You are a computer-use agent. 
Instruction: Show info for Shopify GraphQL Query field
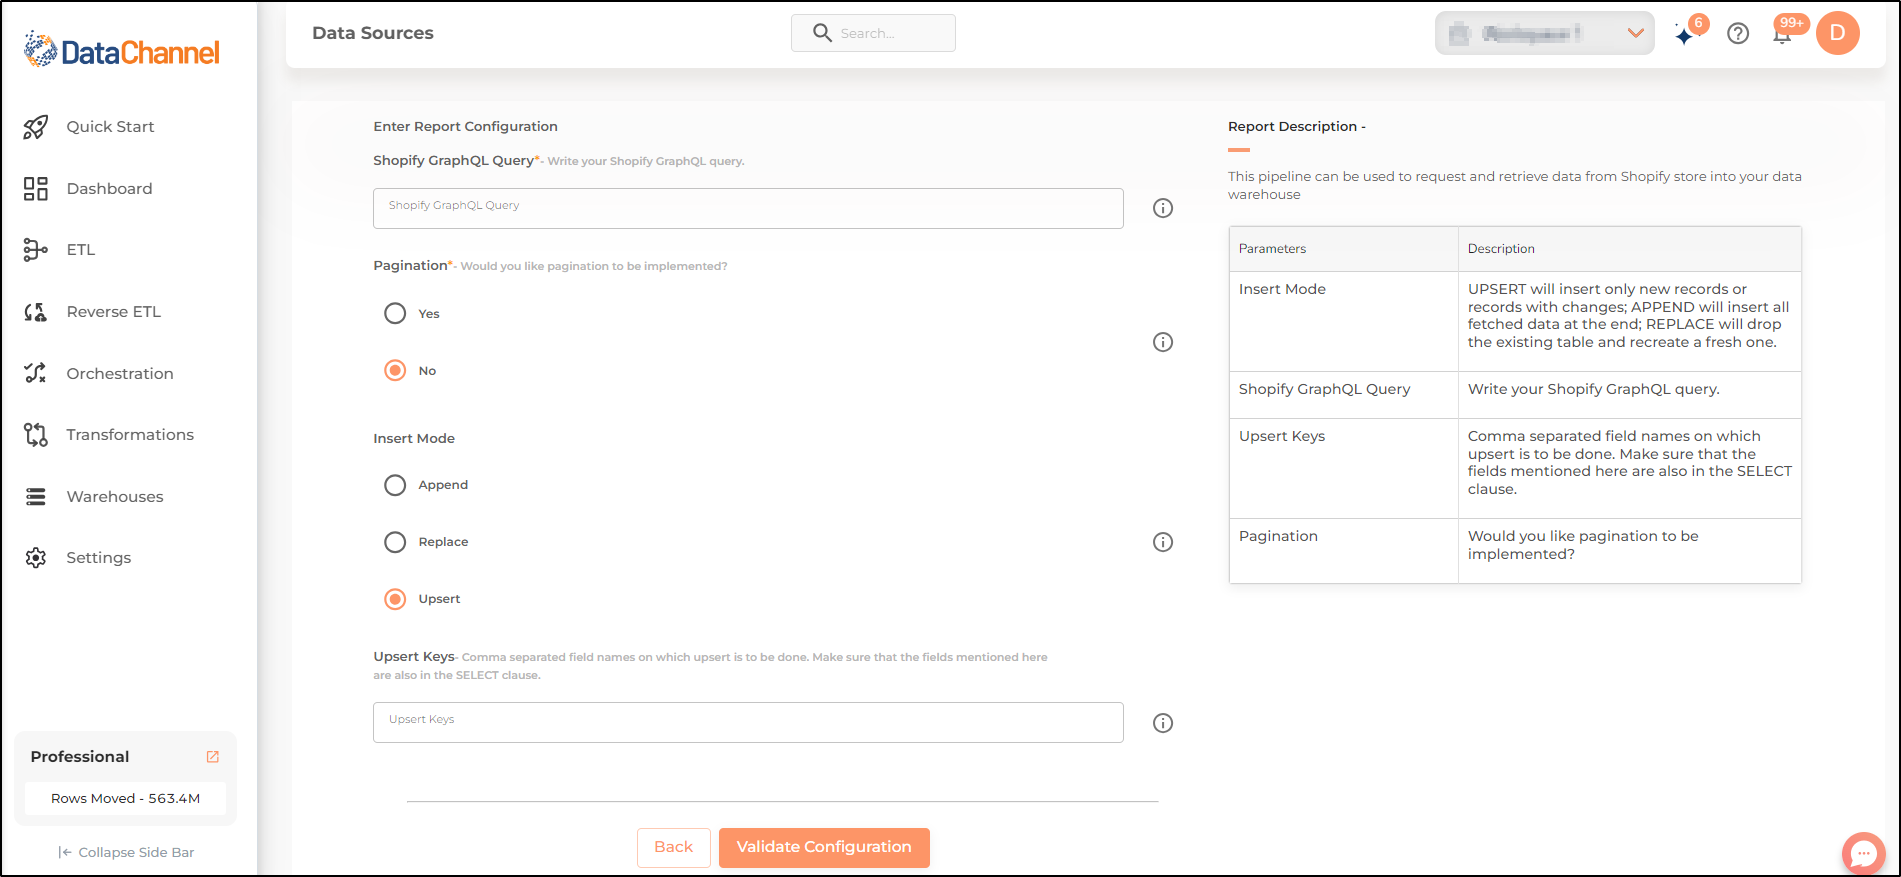tap(1163, 208)
